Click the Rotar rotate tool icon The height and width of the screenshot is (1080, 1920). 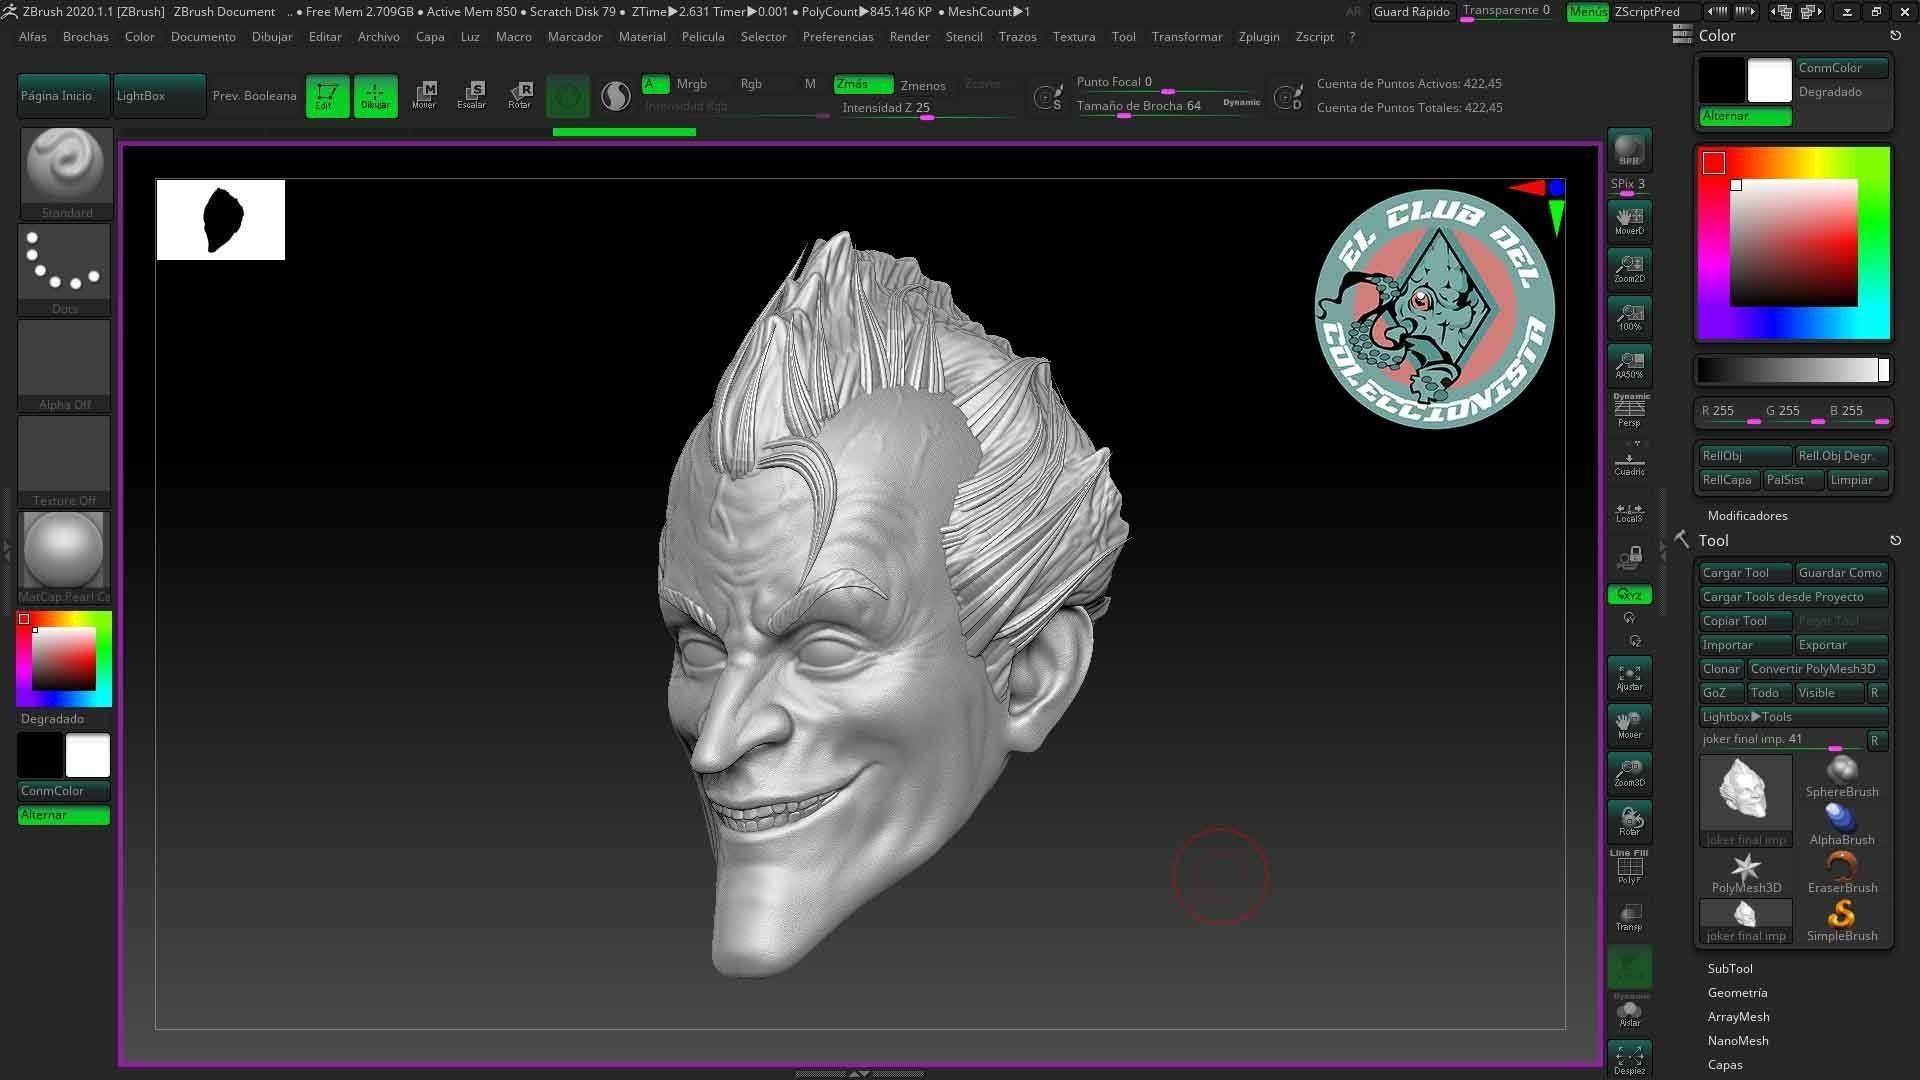coord(520,95)
